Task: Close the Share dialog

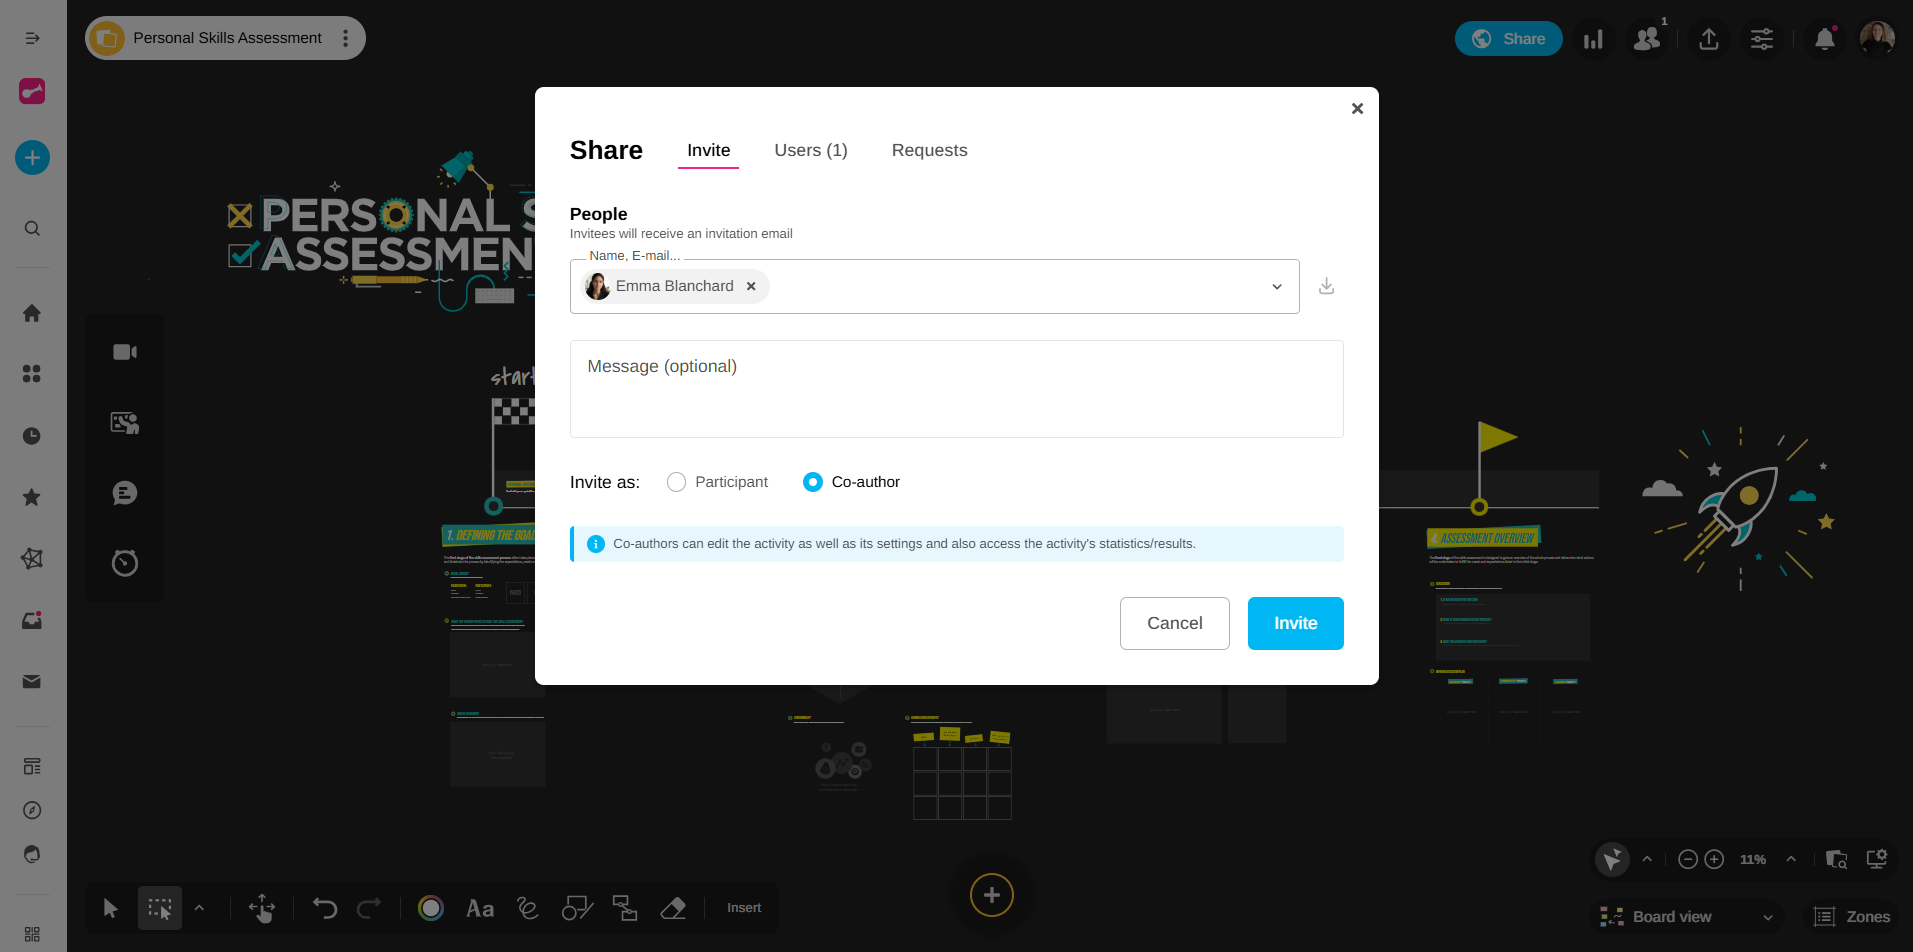Action: (1357, 108)
